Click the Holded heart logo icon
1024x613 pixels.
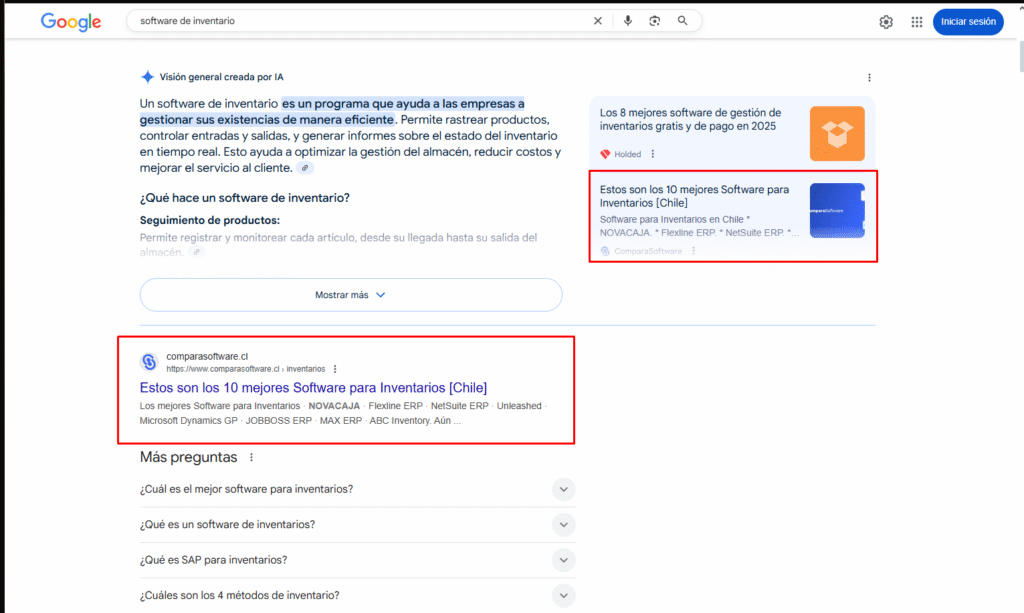[x=605, y=154]
